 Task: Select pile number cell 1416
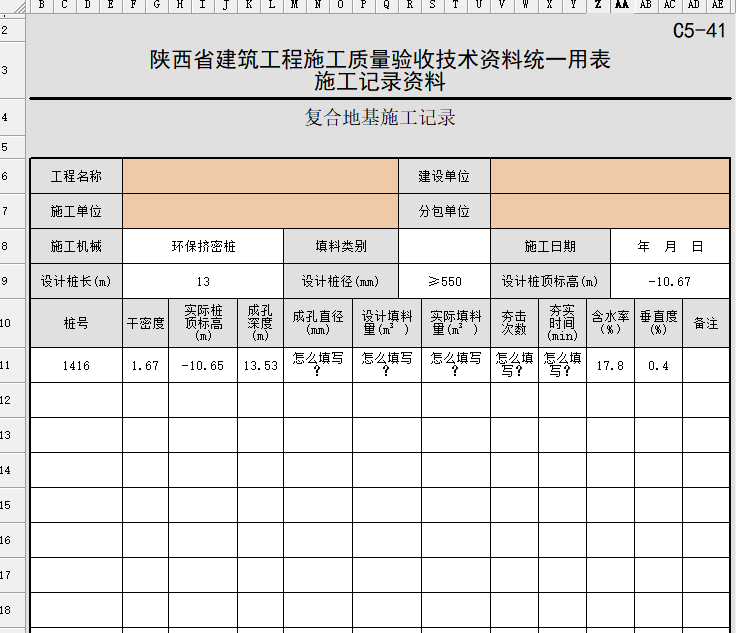pos(76,366)
